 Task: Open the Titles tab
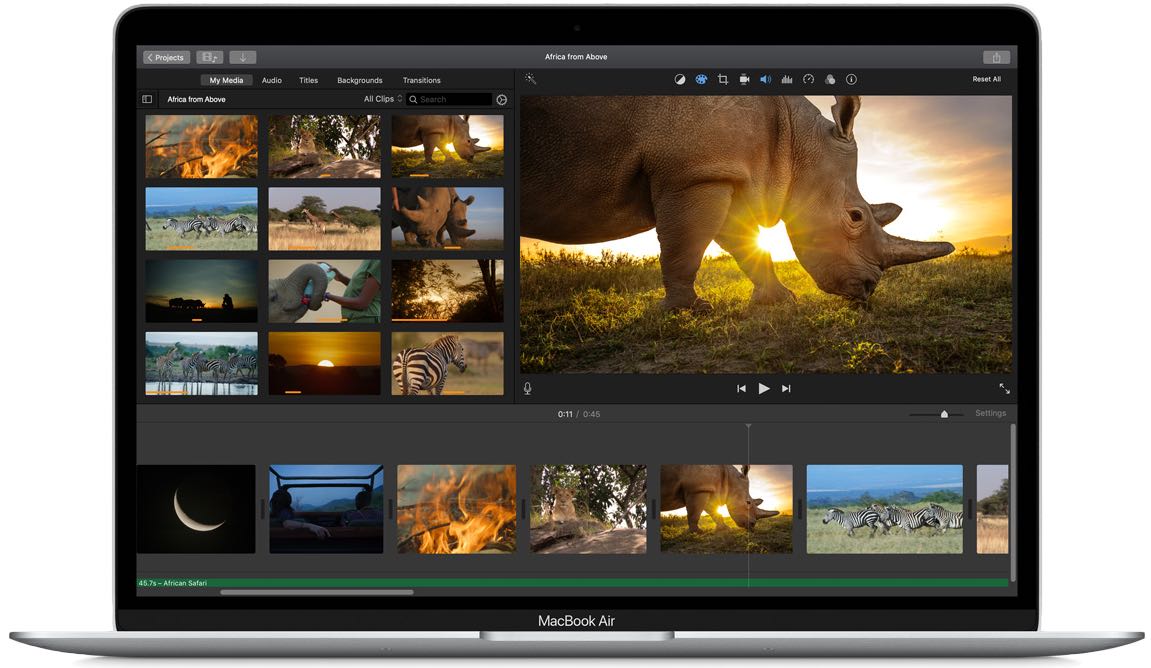308,80
